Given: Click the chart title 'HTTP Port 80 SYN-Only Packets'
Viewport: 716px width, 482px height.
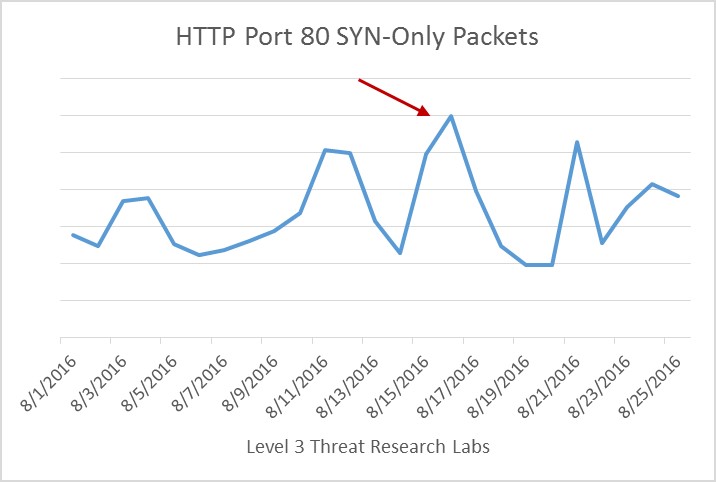Looking at the screenshot, I should tap(357, 36).
